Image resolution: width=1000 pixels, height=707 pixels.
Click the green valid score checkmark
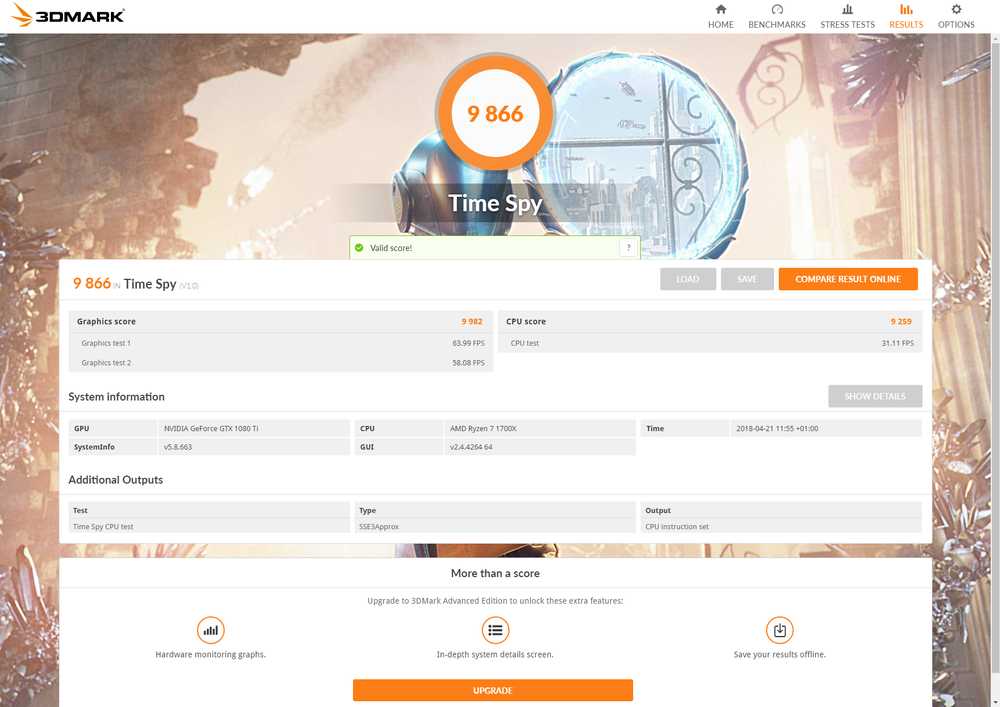click(x=359, y=247)
